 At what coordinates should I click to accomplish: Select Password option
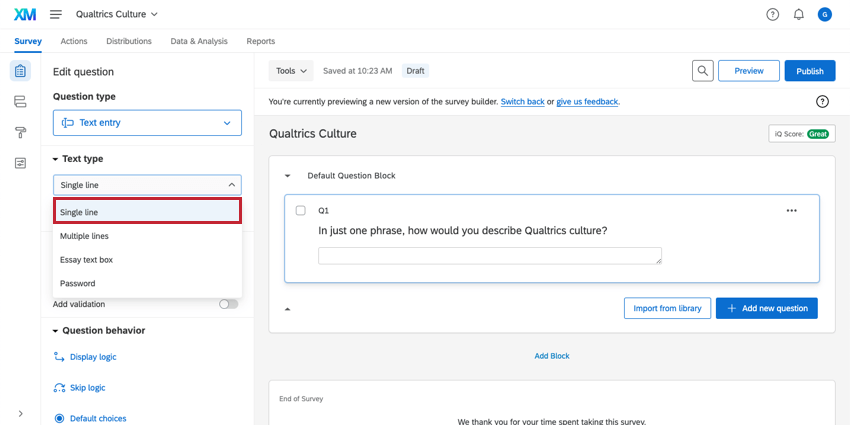(147, 284)
